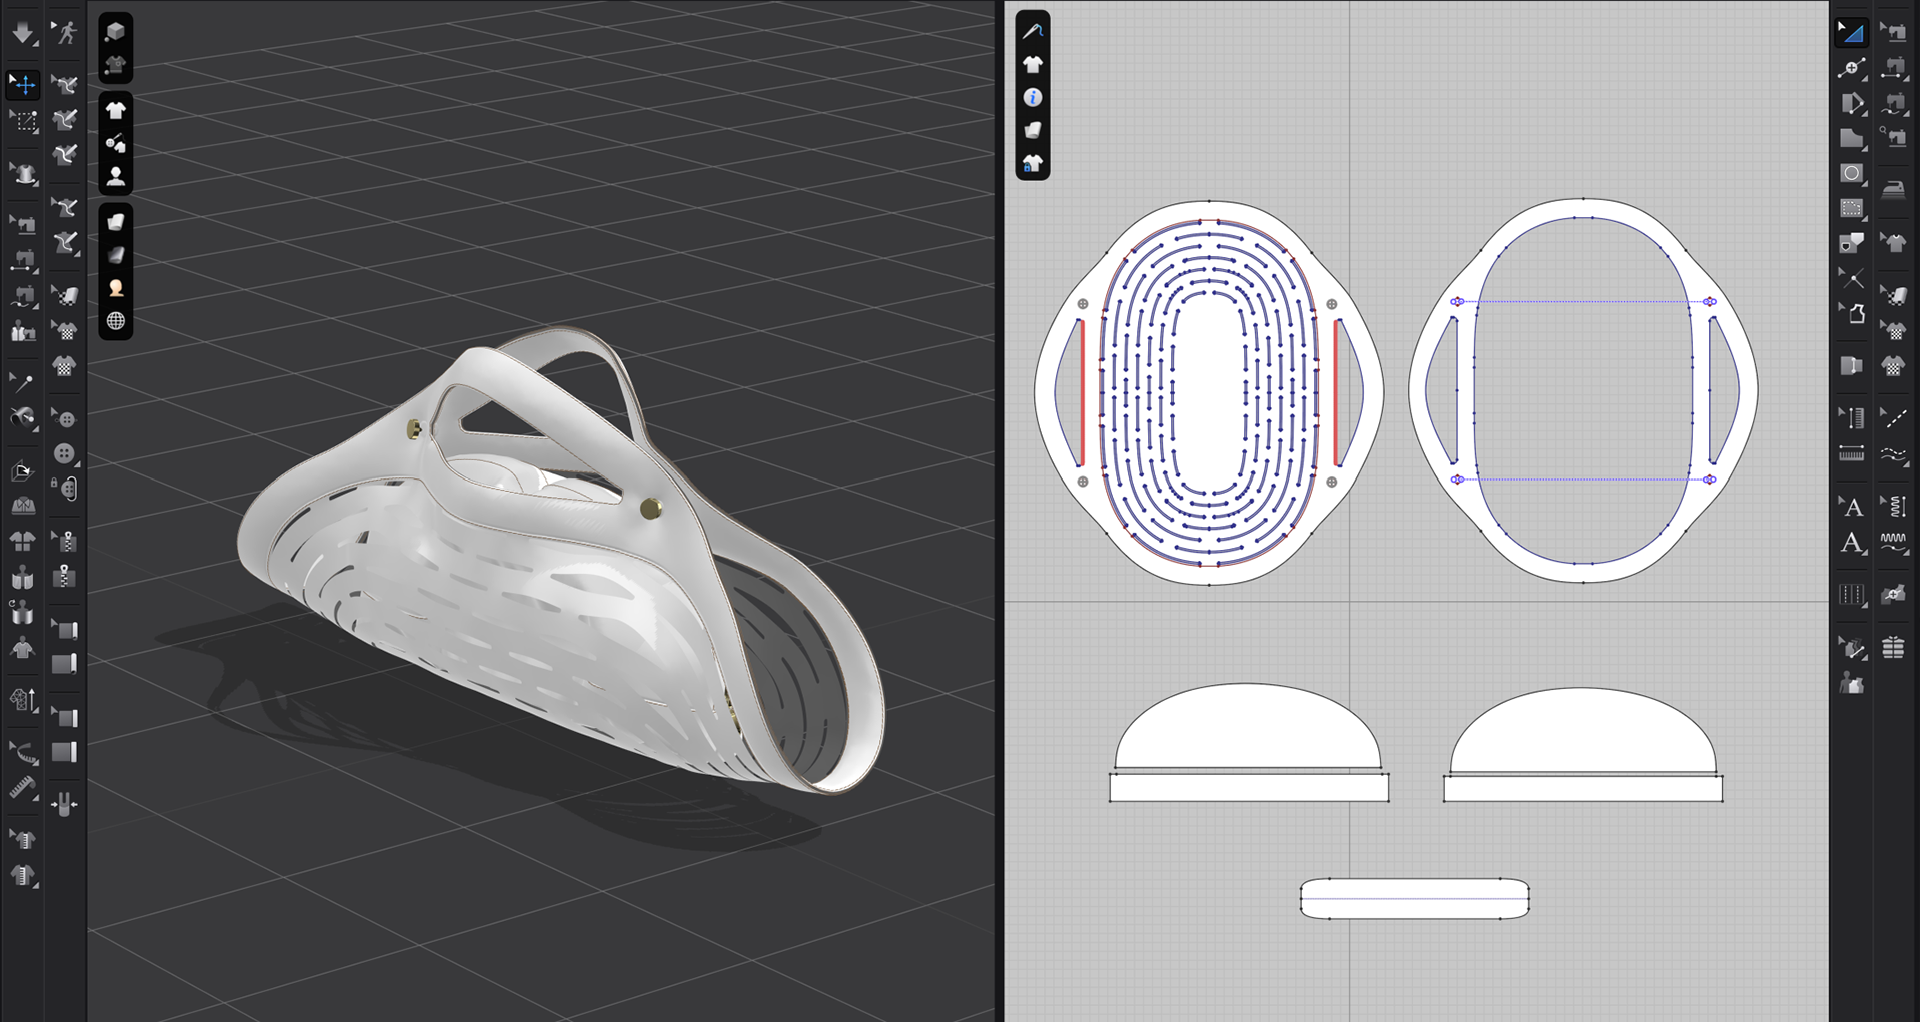This screenshot has height=1022, width=1920.
Task: Select the Internal Rectangle dashed tool
Action: 1851,208
